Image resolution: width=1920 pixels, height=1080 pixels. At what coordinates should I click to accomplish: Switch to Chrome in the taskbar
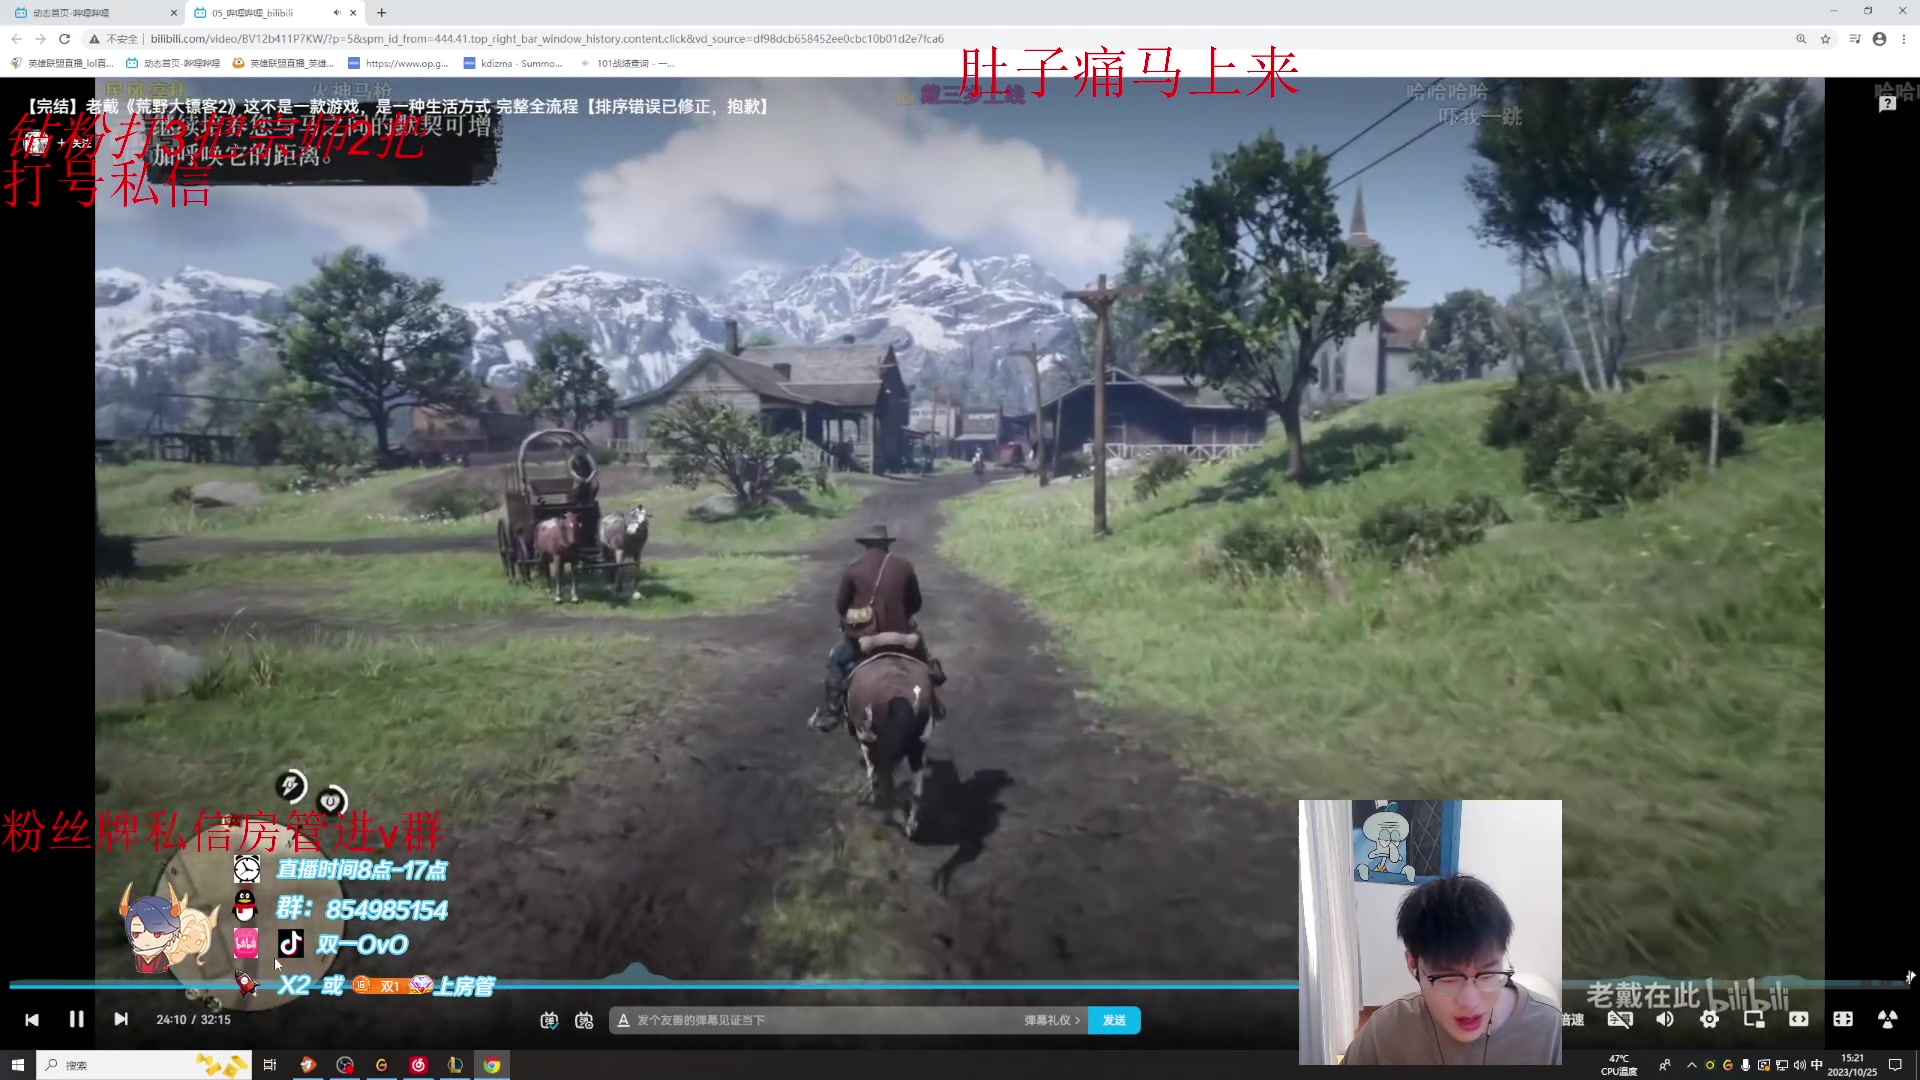[492, 1065]
